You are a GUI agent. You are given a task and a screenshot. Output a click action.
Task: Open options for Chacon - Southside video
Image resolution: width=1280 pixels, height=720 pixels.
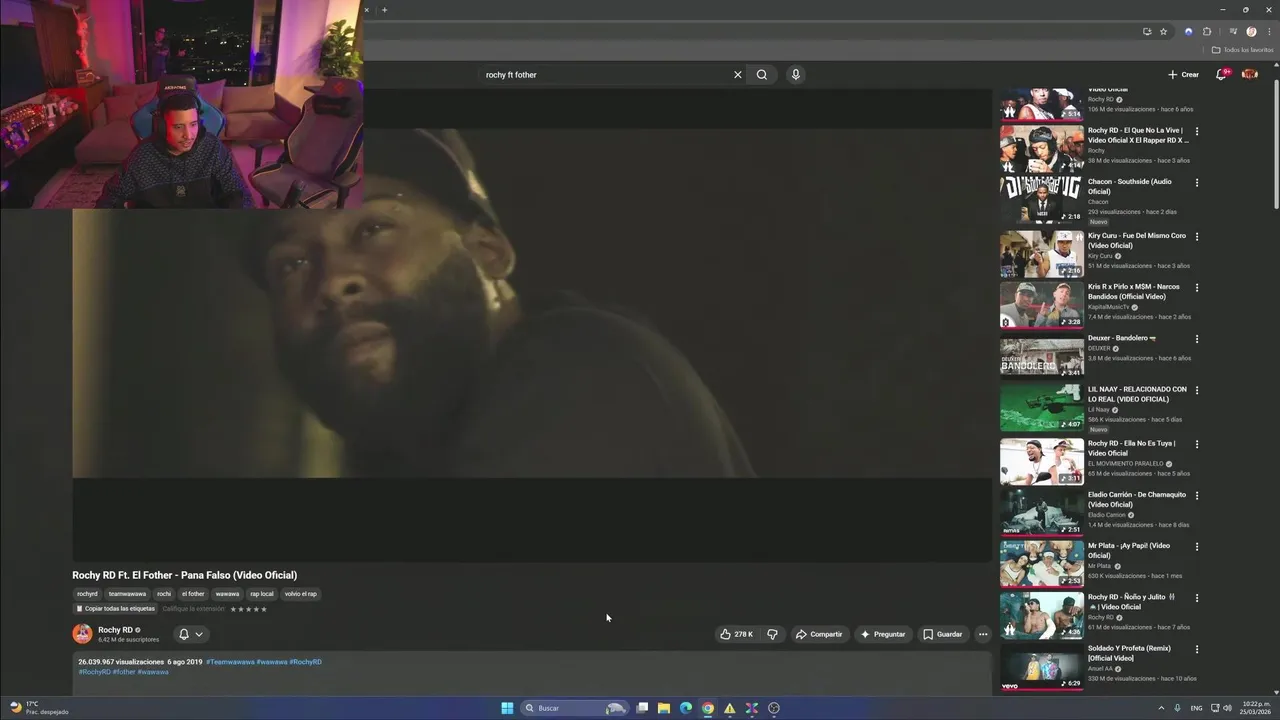[x=1197, y=183]
